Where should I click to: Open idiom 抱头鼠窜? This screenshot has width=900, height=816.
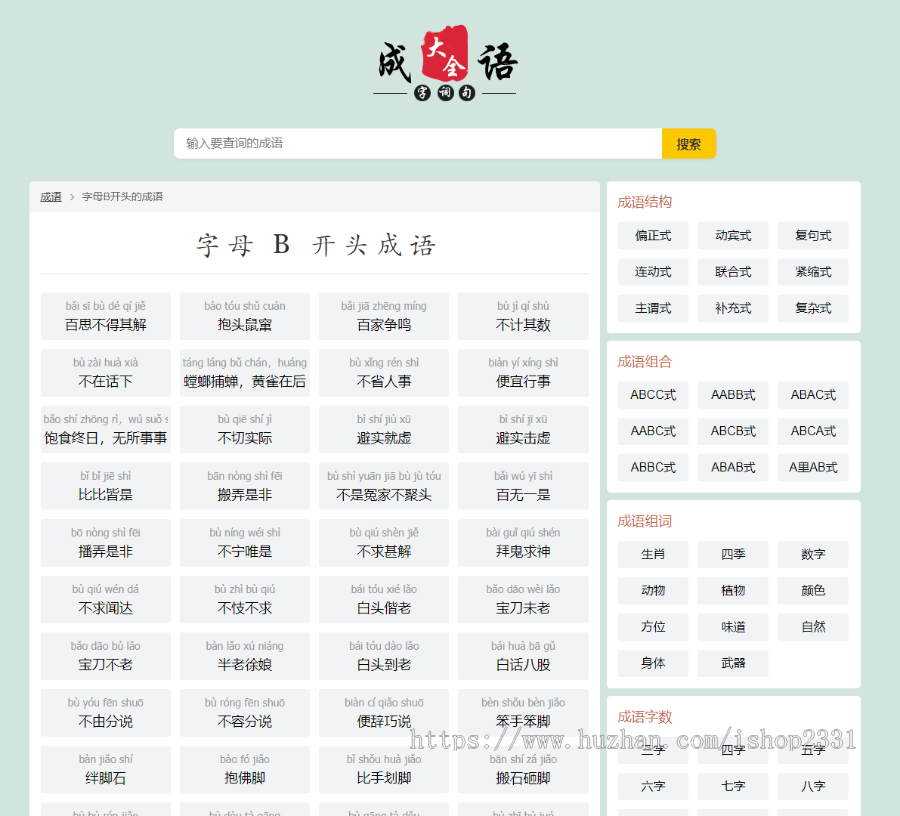point(245,316)
